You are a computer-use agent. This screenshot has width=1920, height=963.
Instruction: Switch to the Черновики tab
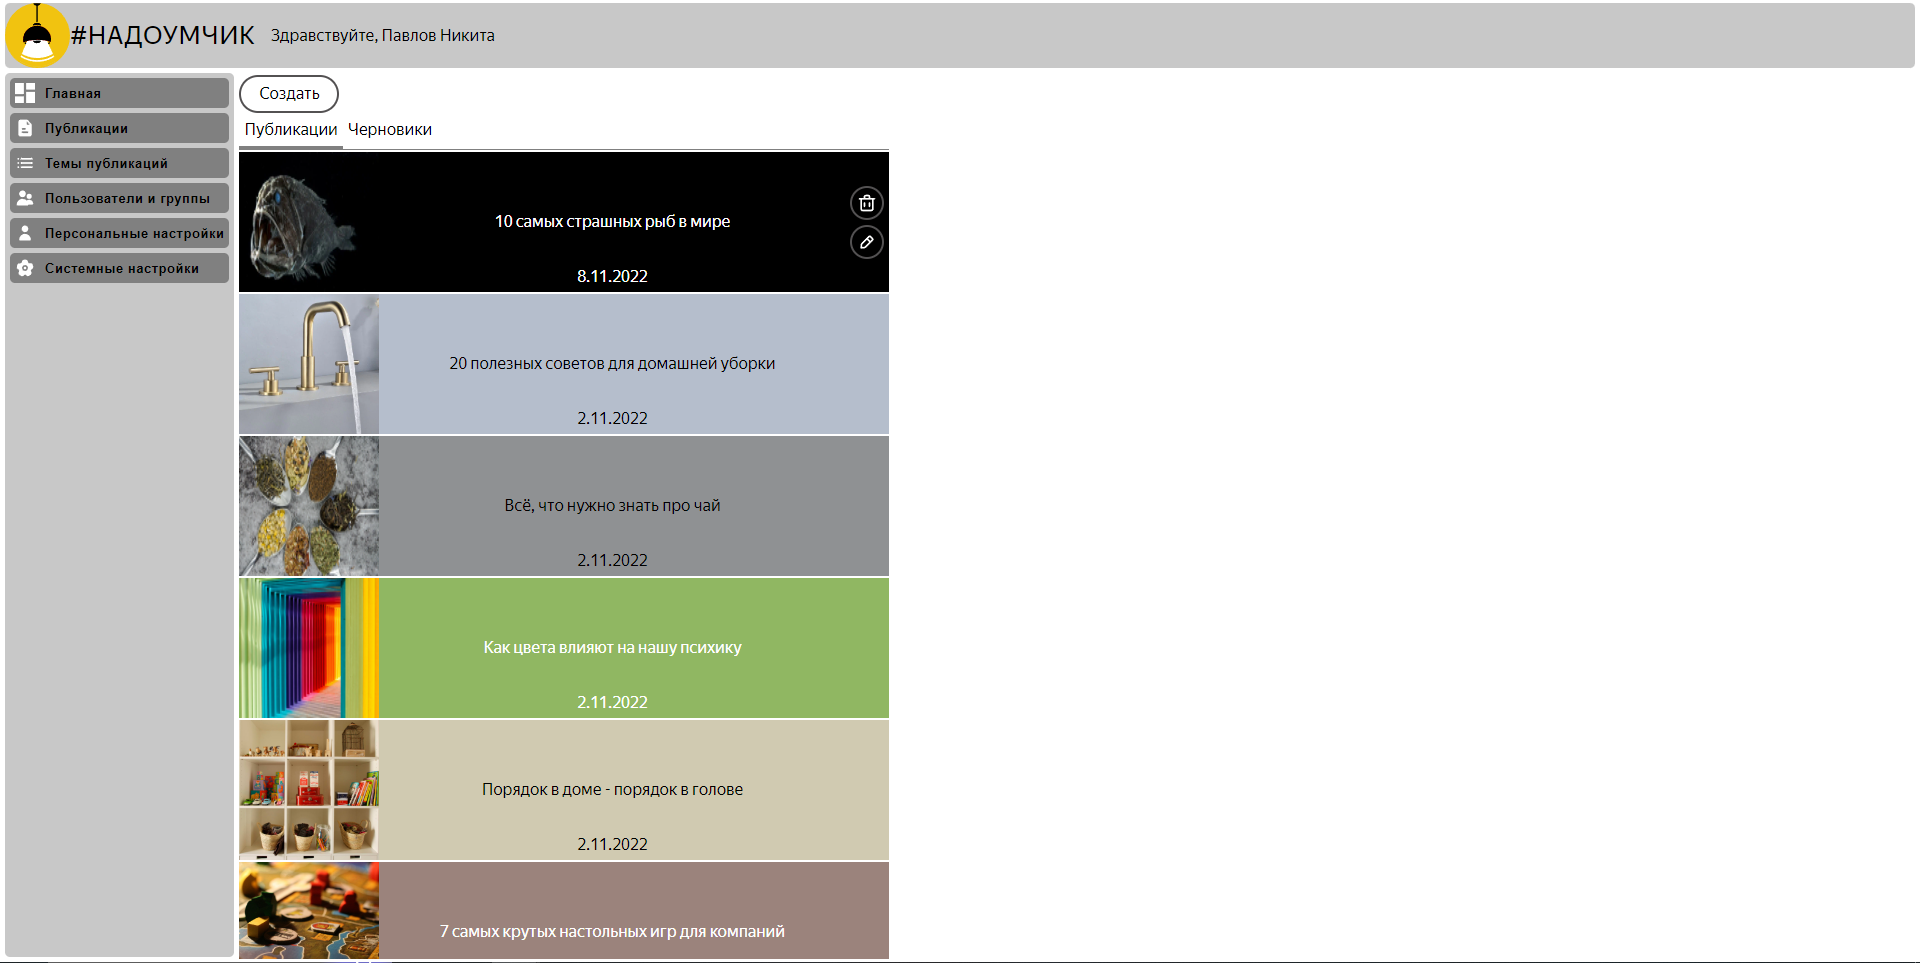[390, 130]
